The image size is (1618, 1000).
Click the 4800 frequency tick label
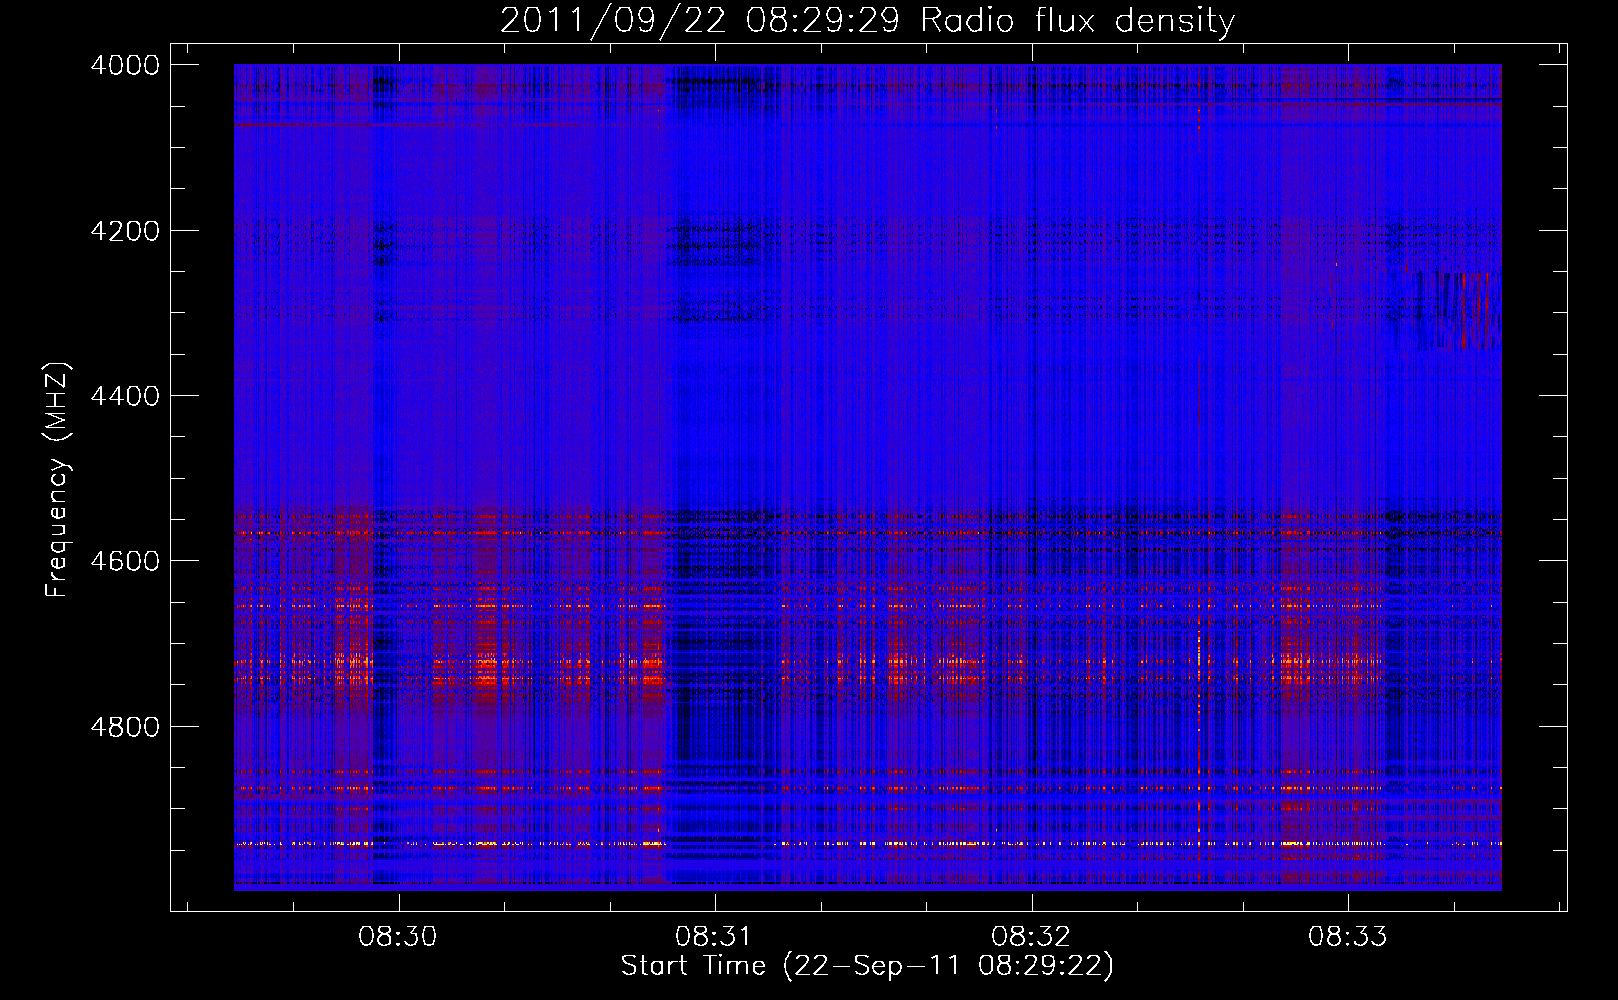click(x=125, y=727)
